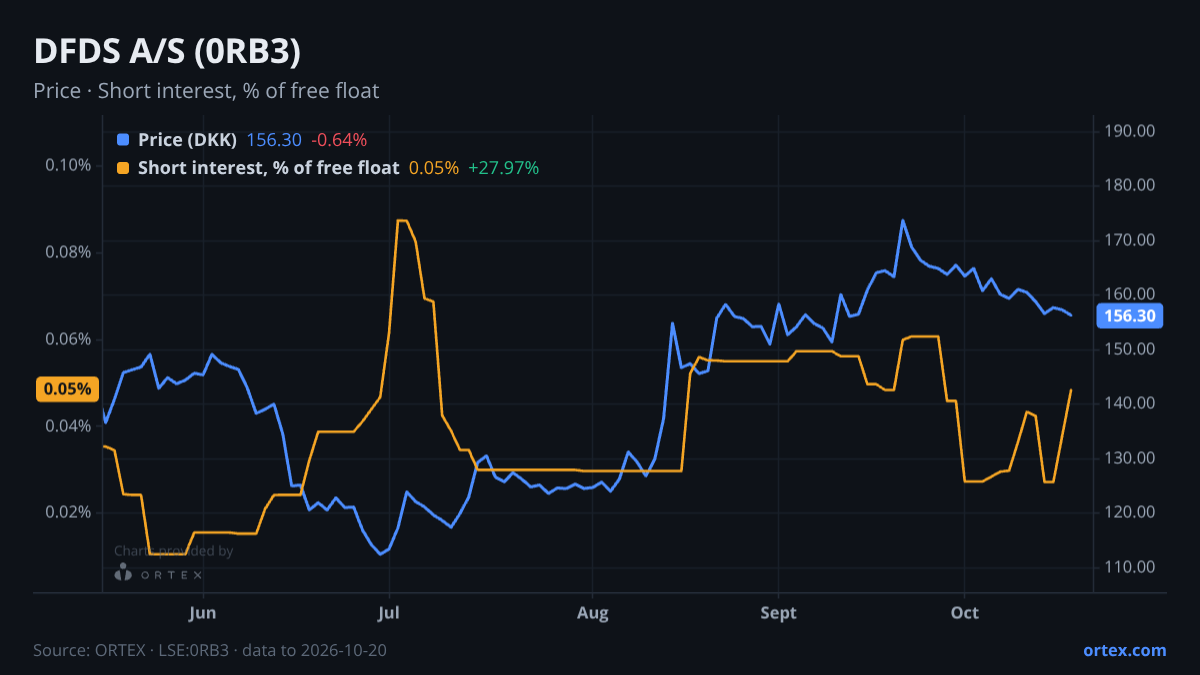Click the orange 0.05% legend value

pos(434,168)
